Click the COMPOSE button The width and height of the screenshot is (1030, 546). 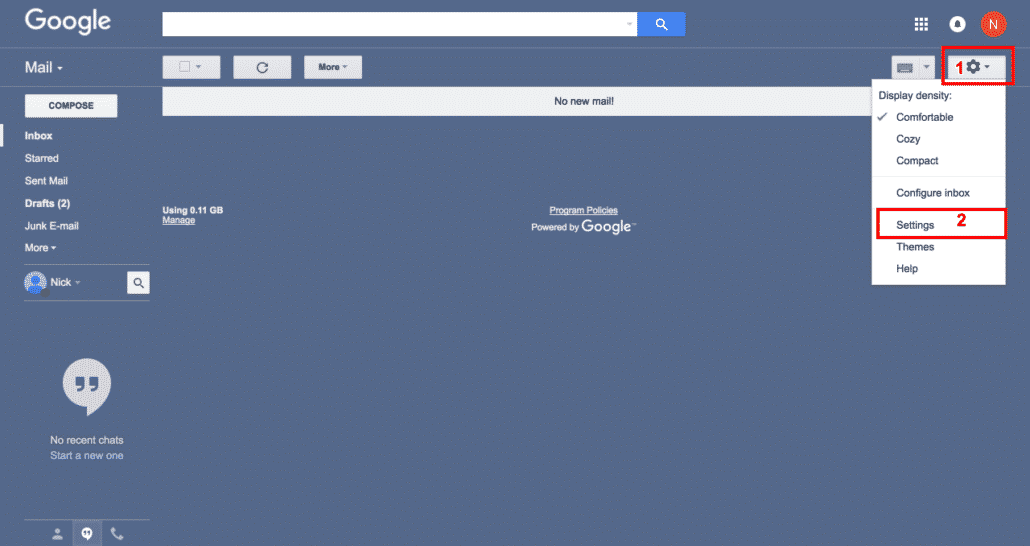(x=71, y=106)
